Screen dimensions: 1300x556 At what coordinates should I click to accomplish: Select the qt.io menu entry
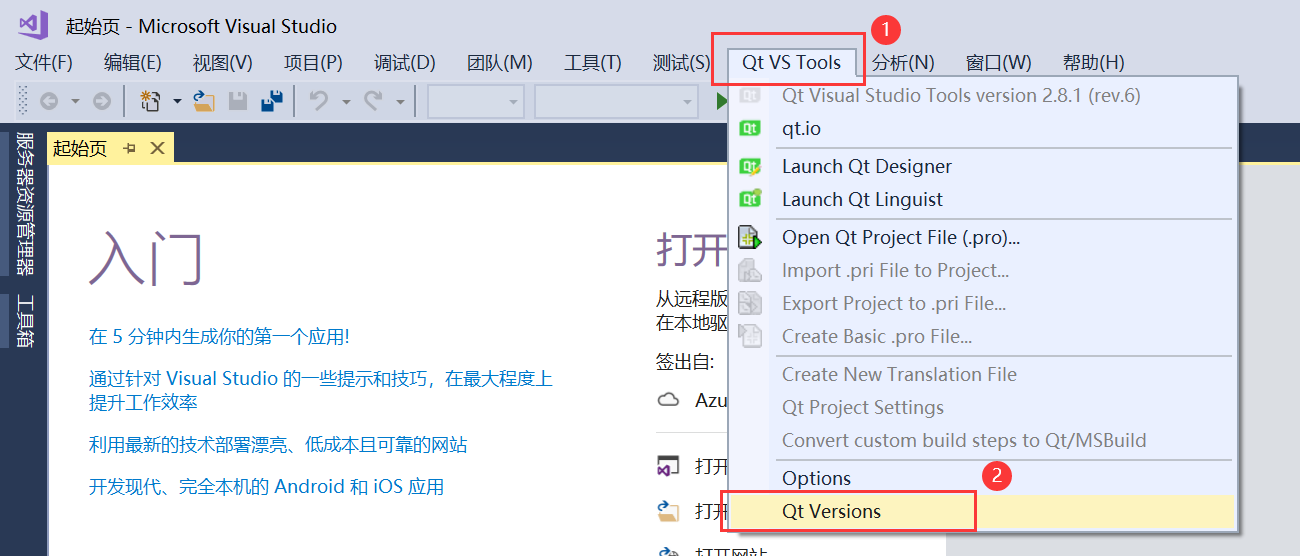tap(982, 129)
